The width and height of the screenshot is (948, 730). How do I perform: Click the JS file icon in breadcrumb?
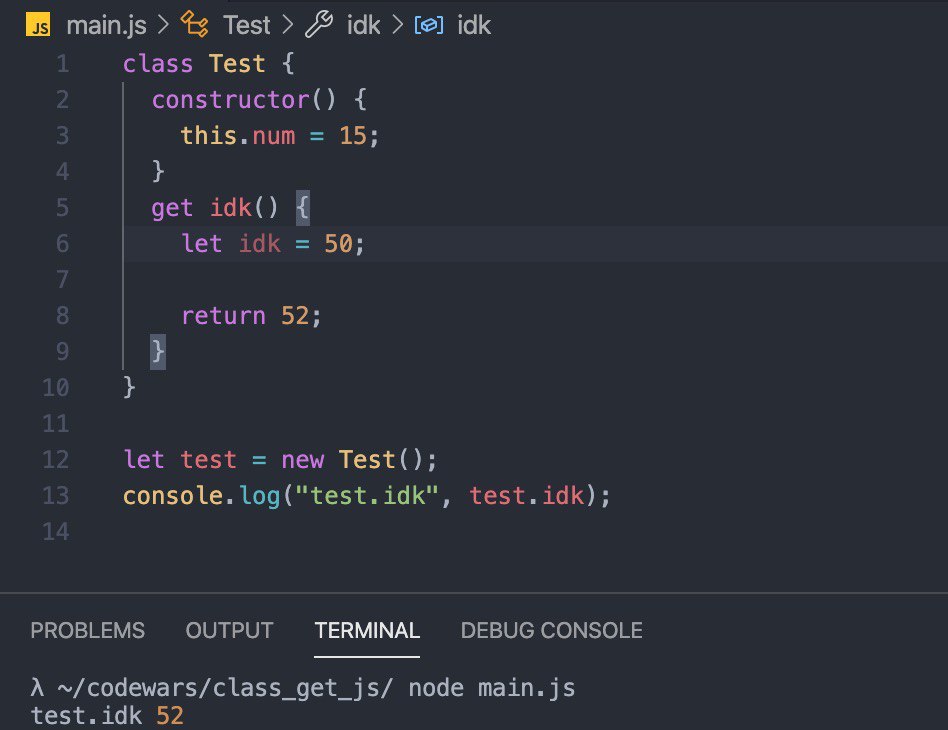point(38,25)
